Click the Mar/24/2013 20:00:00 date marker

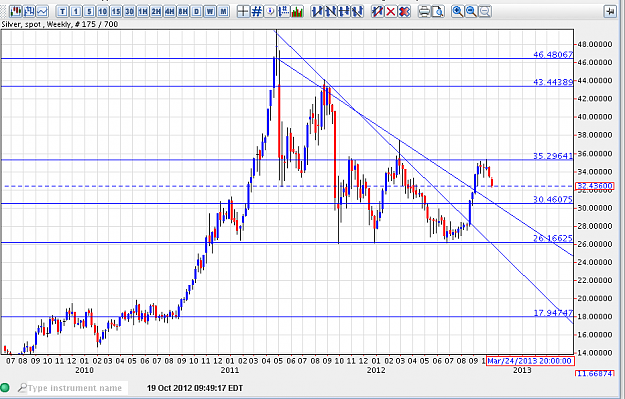[x=530, y=361]
